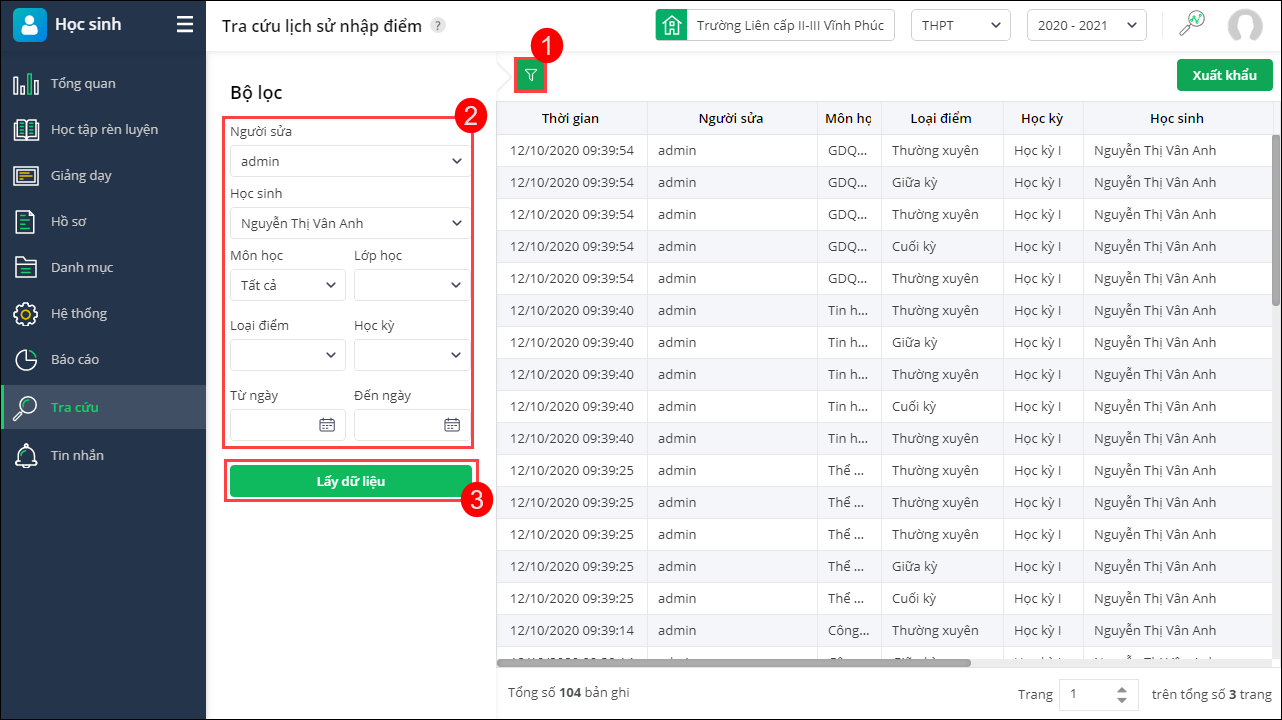Click the green school house icon
The image size is (1282, 720).
coord(671,25)
